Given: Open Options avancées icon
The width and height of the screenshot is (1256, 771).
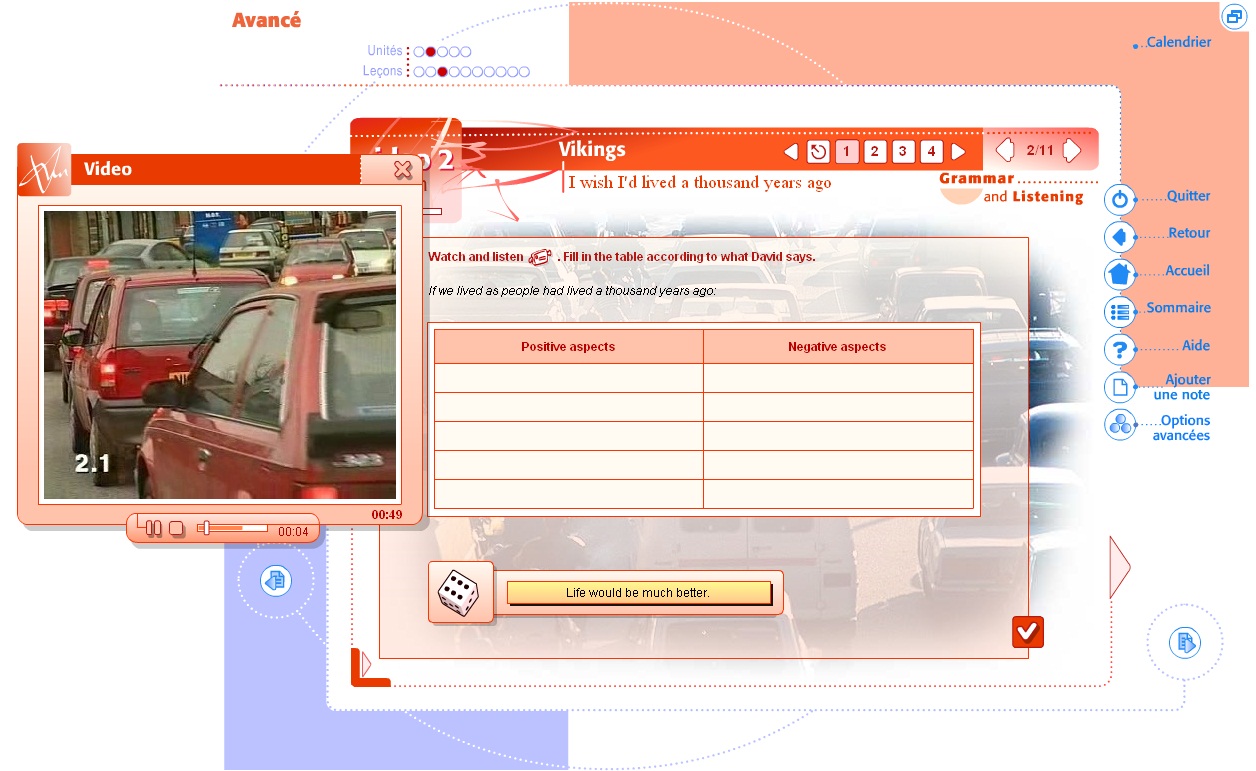Looking at the screenshot, I should click(x=1119, y=425).
